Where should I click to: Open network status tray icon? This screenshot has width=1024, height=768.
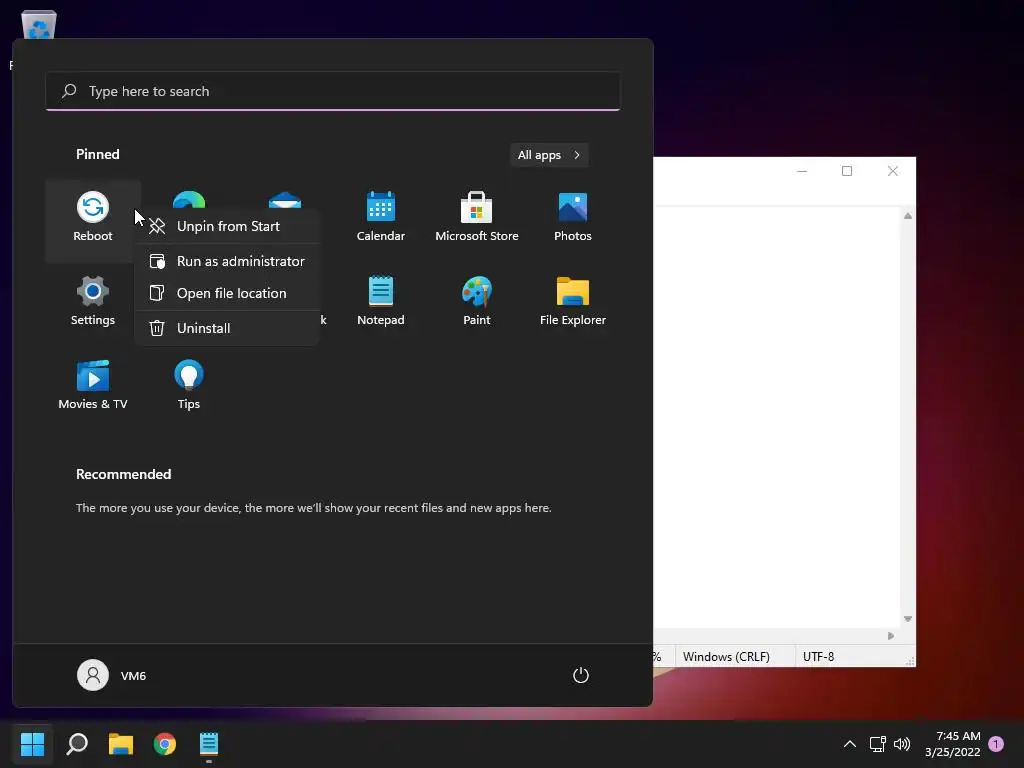(878, 744)
